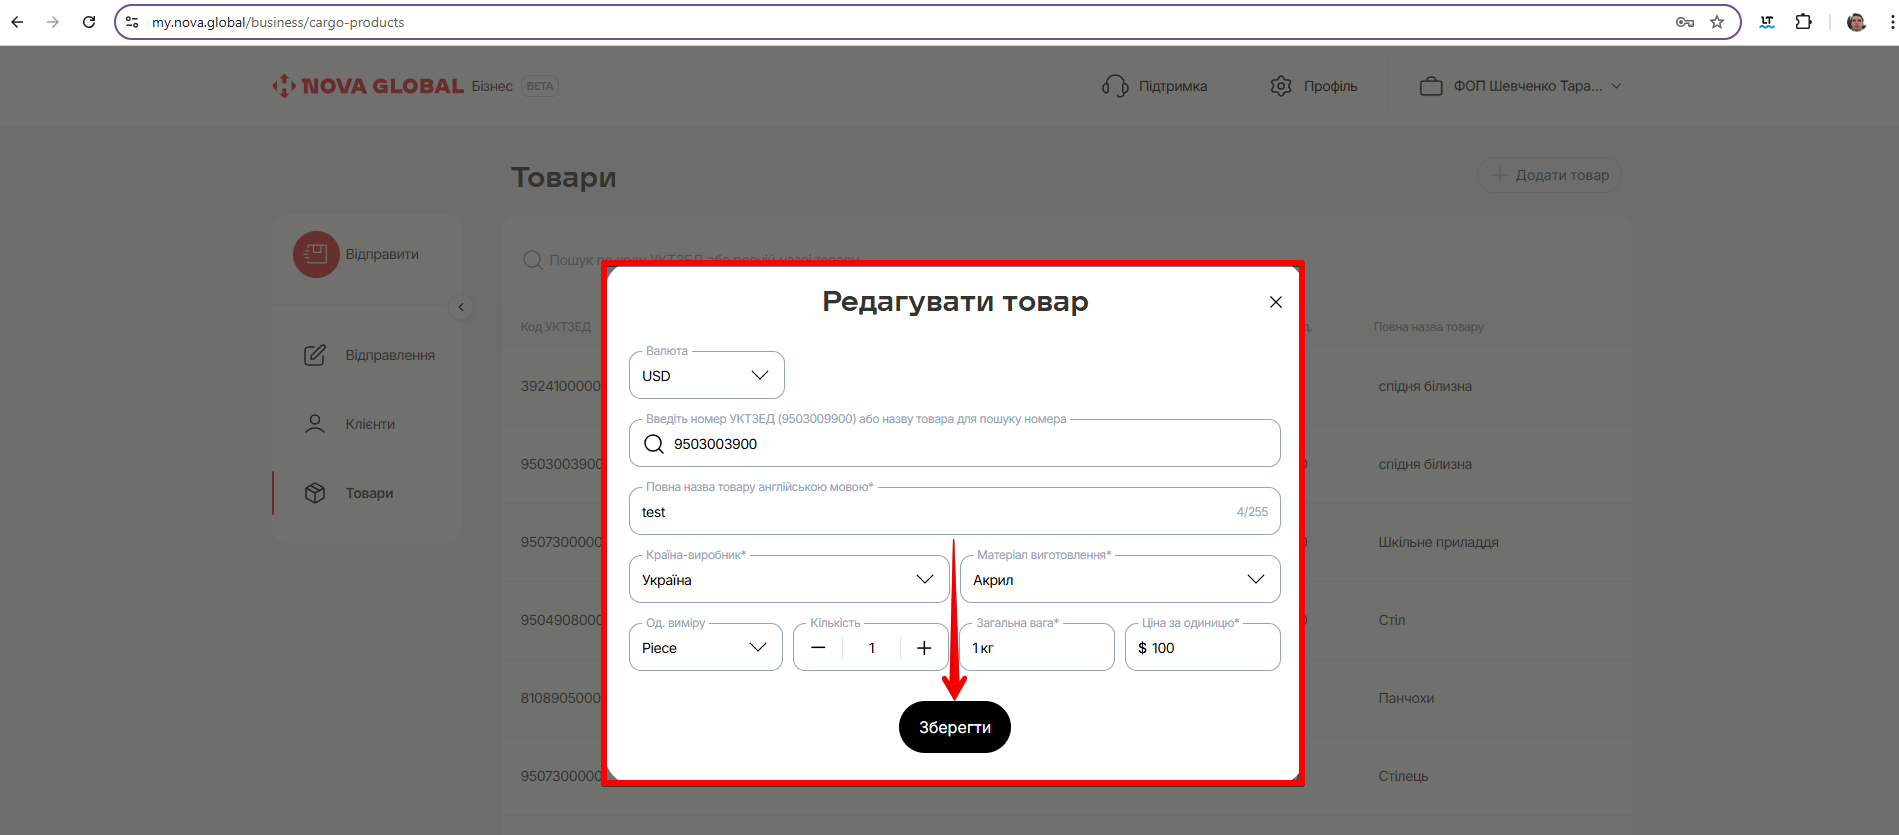Image resolution: width=1899 pixels, height=835 pixels.
Task: Open the browser extensions puzzle icon
Action: coord(1803,22)
